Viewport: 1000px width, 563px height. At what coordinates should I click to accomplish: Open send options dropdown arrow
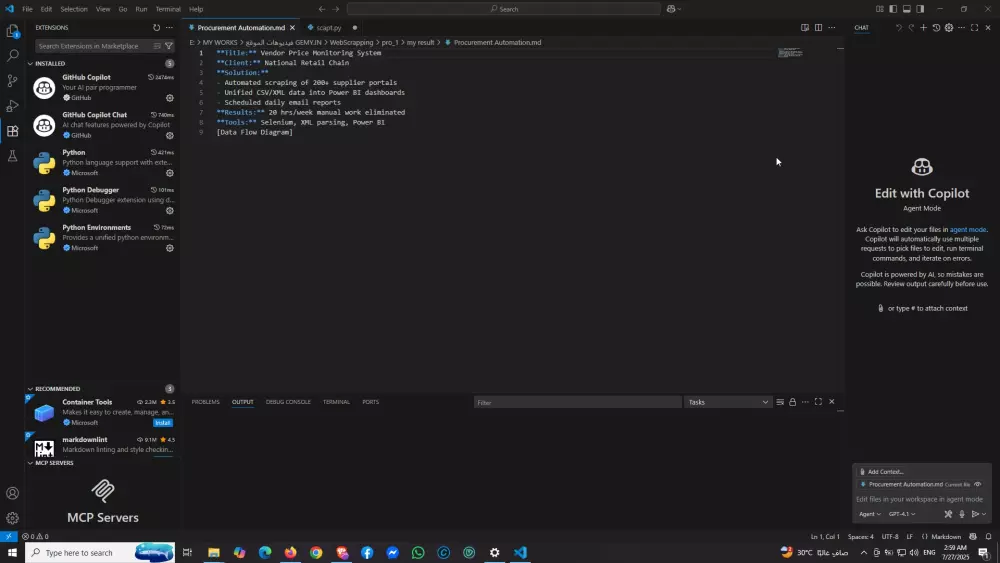pos(984,514)
